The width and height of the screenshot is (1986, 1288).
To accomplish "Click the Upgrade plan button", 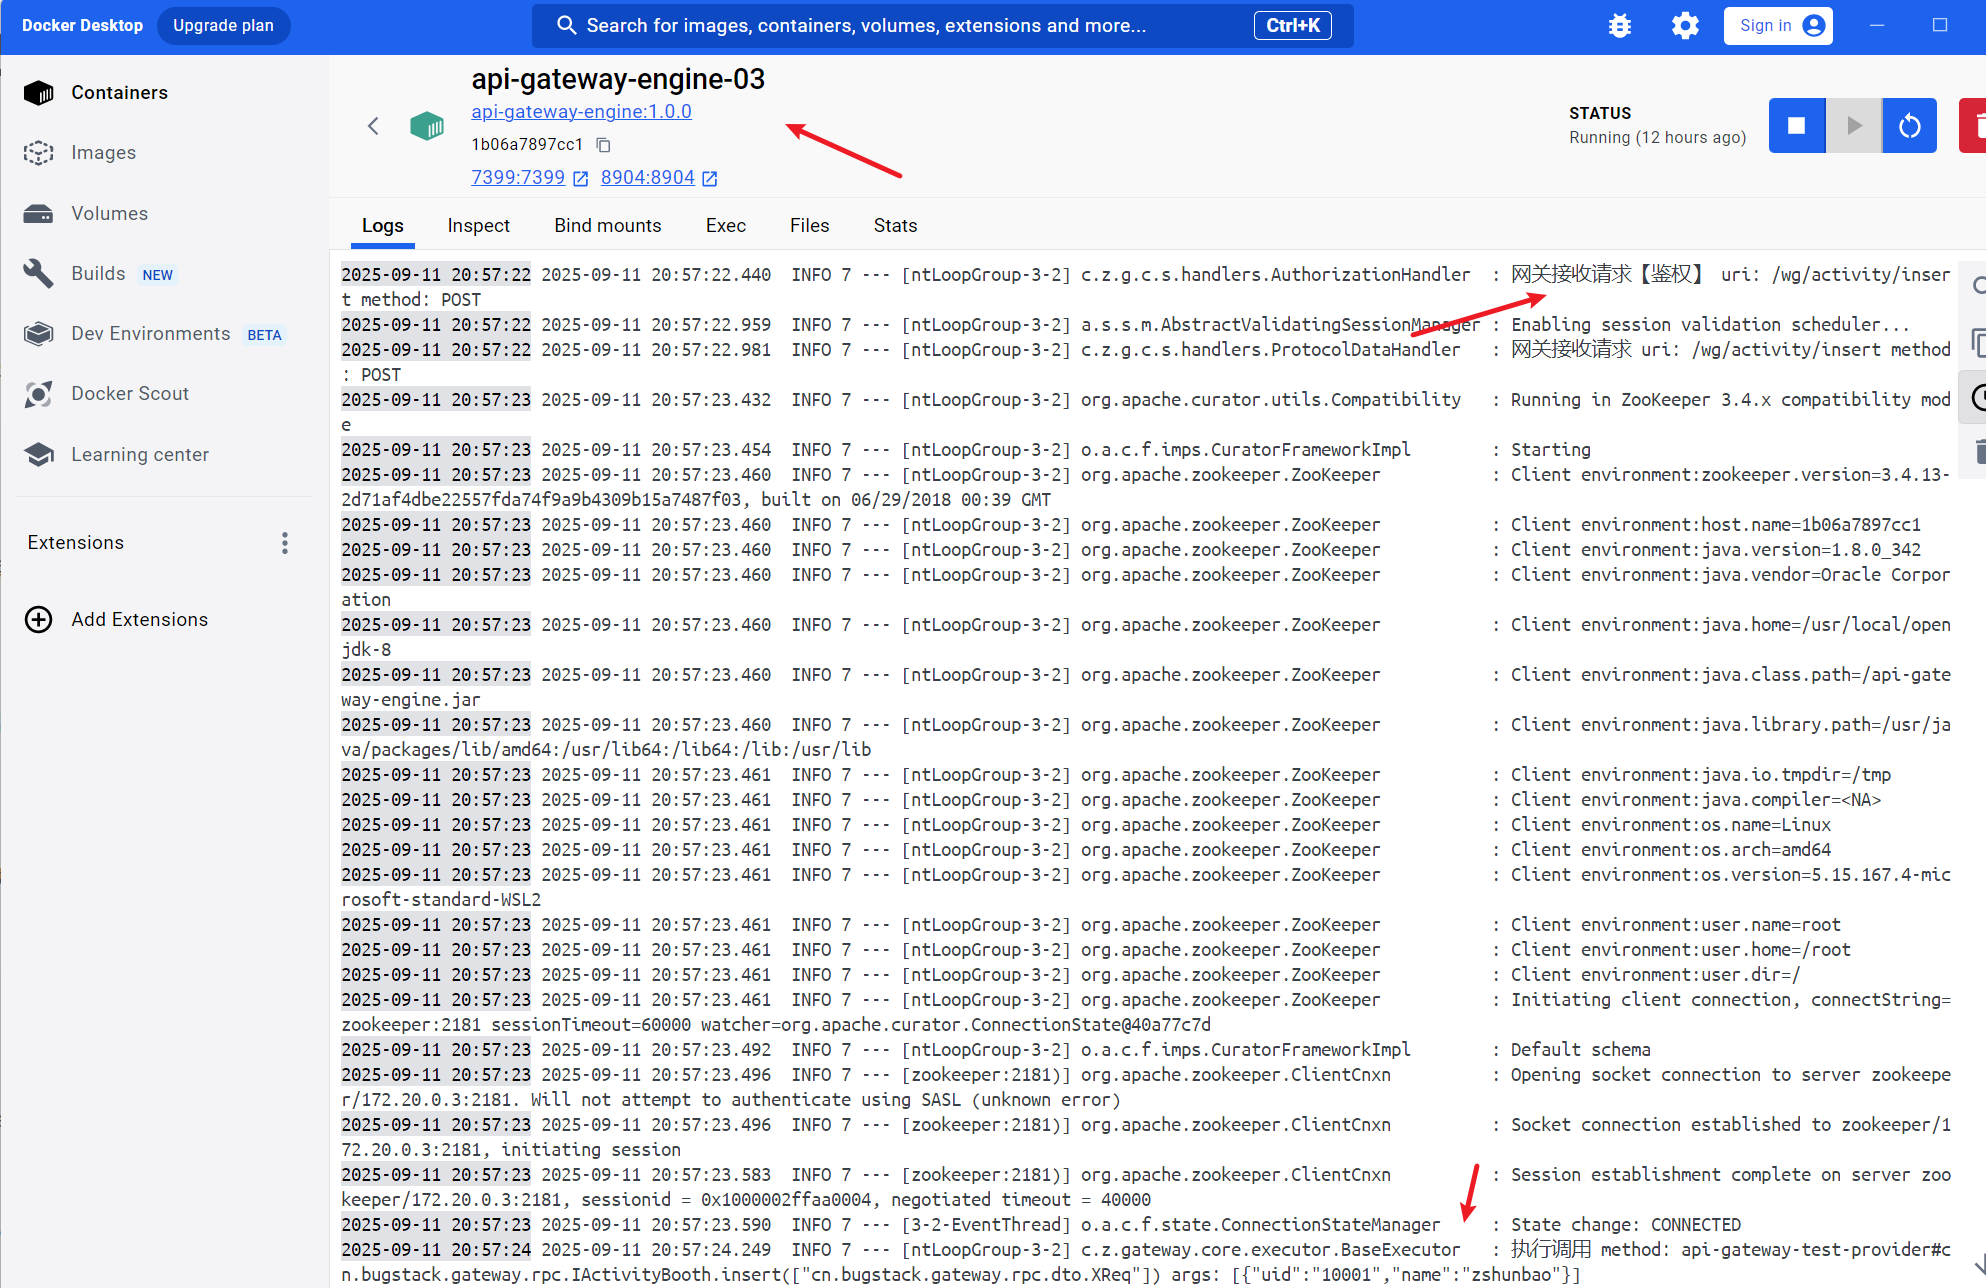I will pos(223,26).
